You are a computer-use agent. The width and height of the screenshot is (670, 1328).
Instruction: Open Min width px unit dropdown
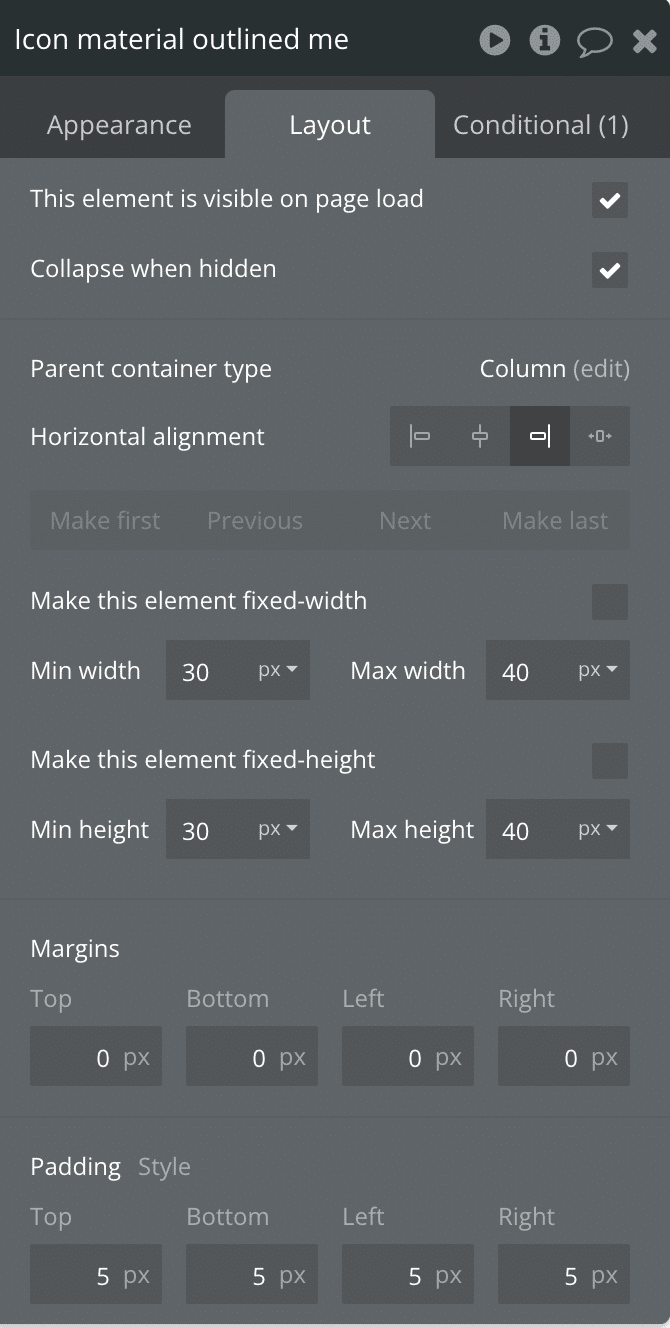pos(278,670)
